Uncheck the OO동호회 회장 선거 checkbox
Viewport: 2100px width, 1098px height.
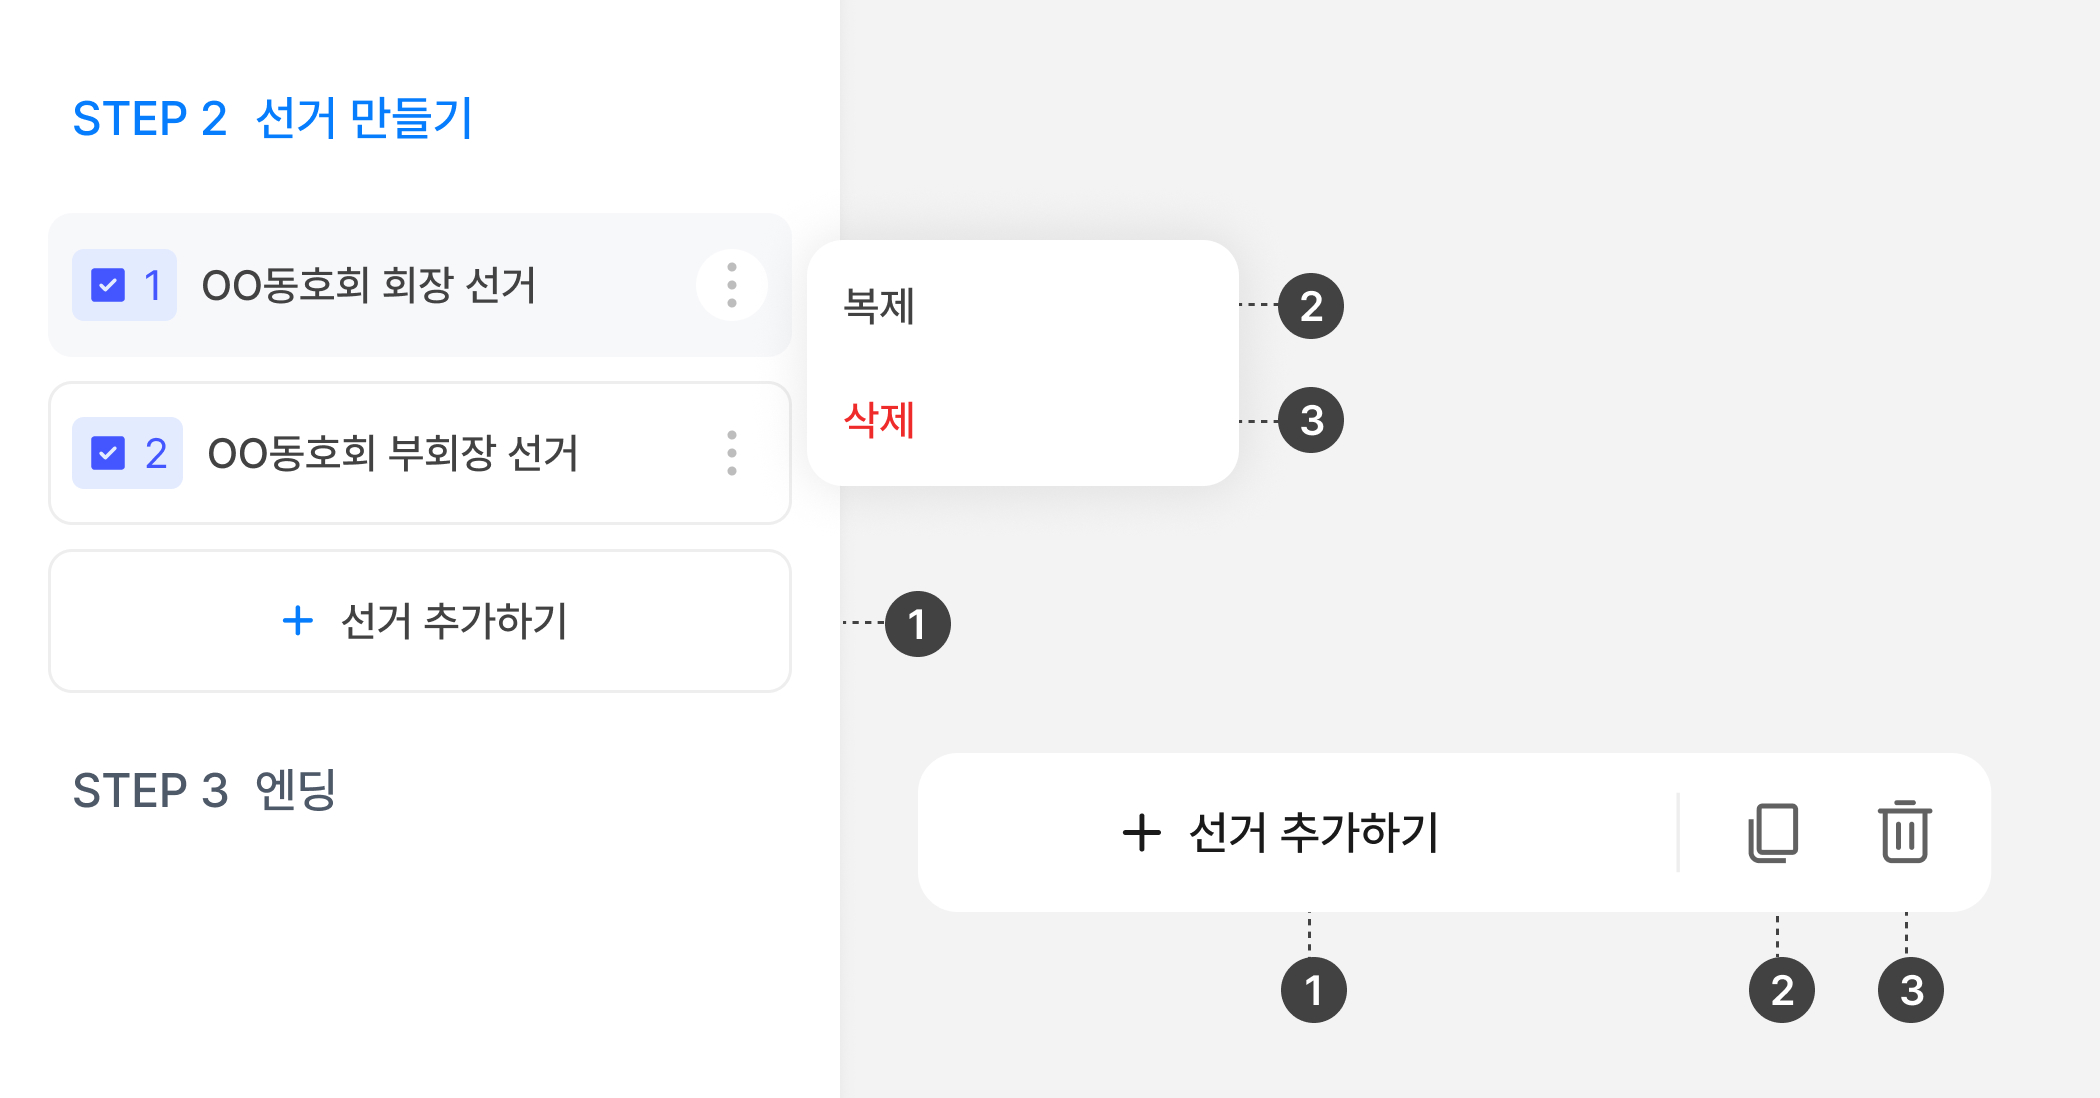tap(108, 285)
